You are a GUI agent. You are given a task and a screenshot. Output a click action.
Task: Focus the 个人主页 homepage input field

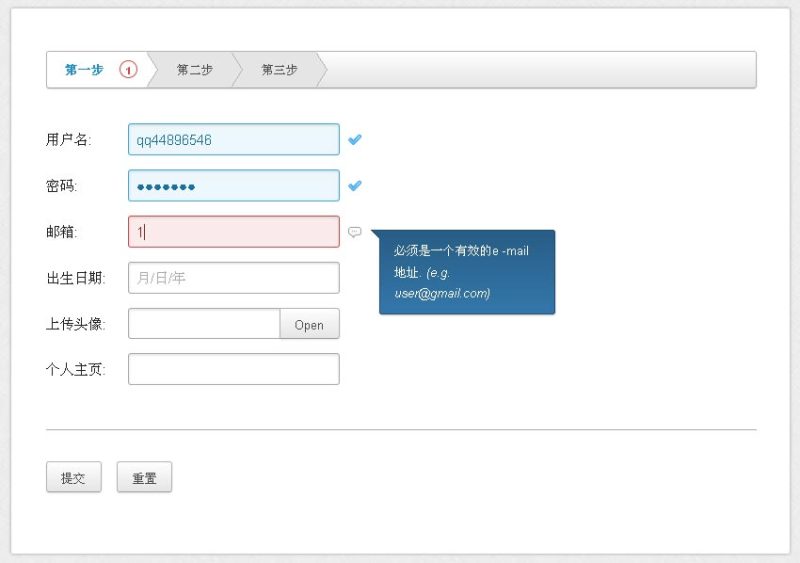[233, 369]
